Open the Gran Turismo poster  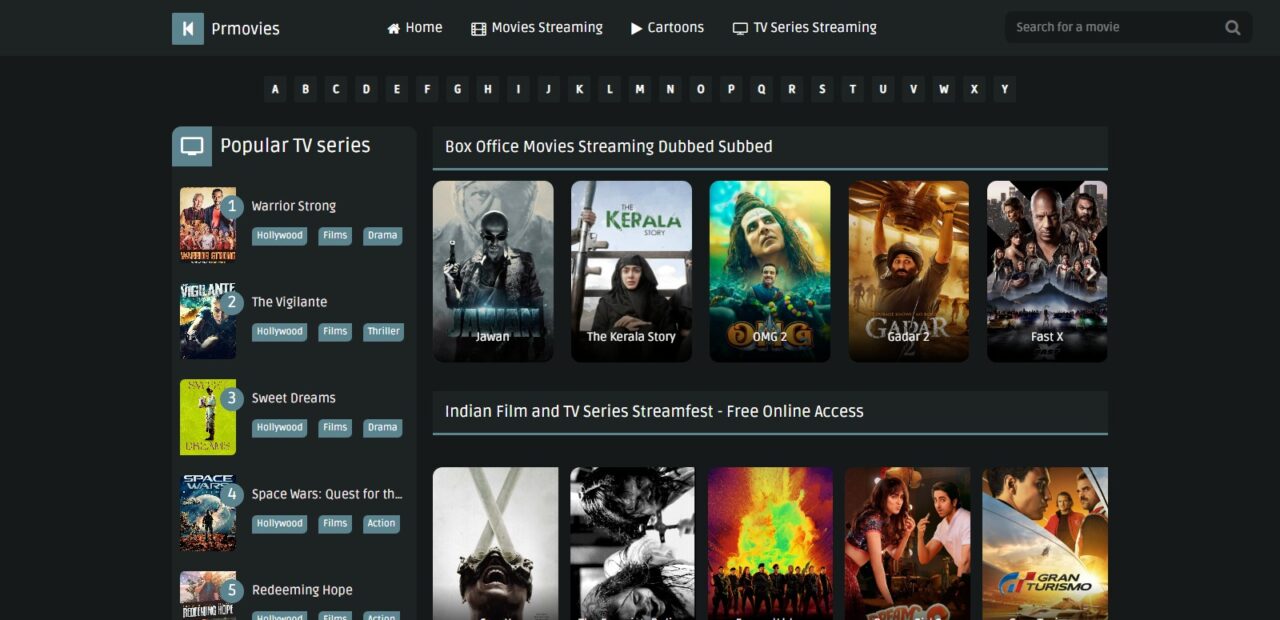(1045, 543)
